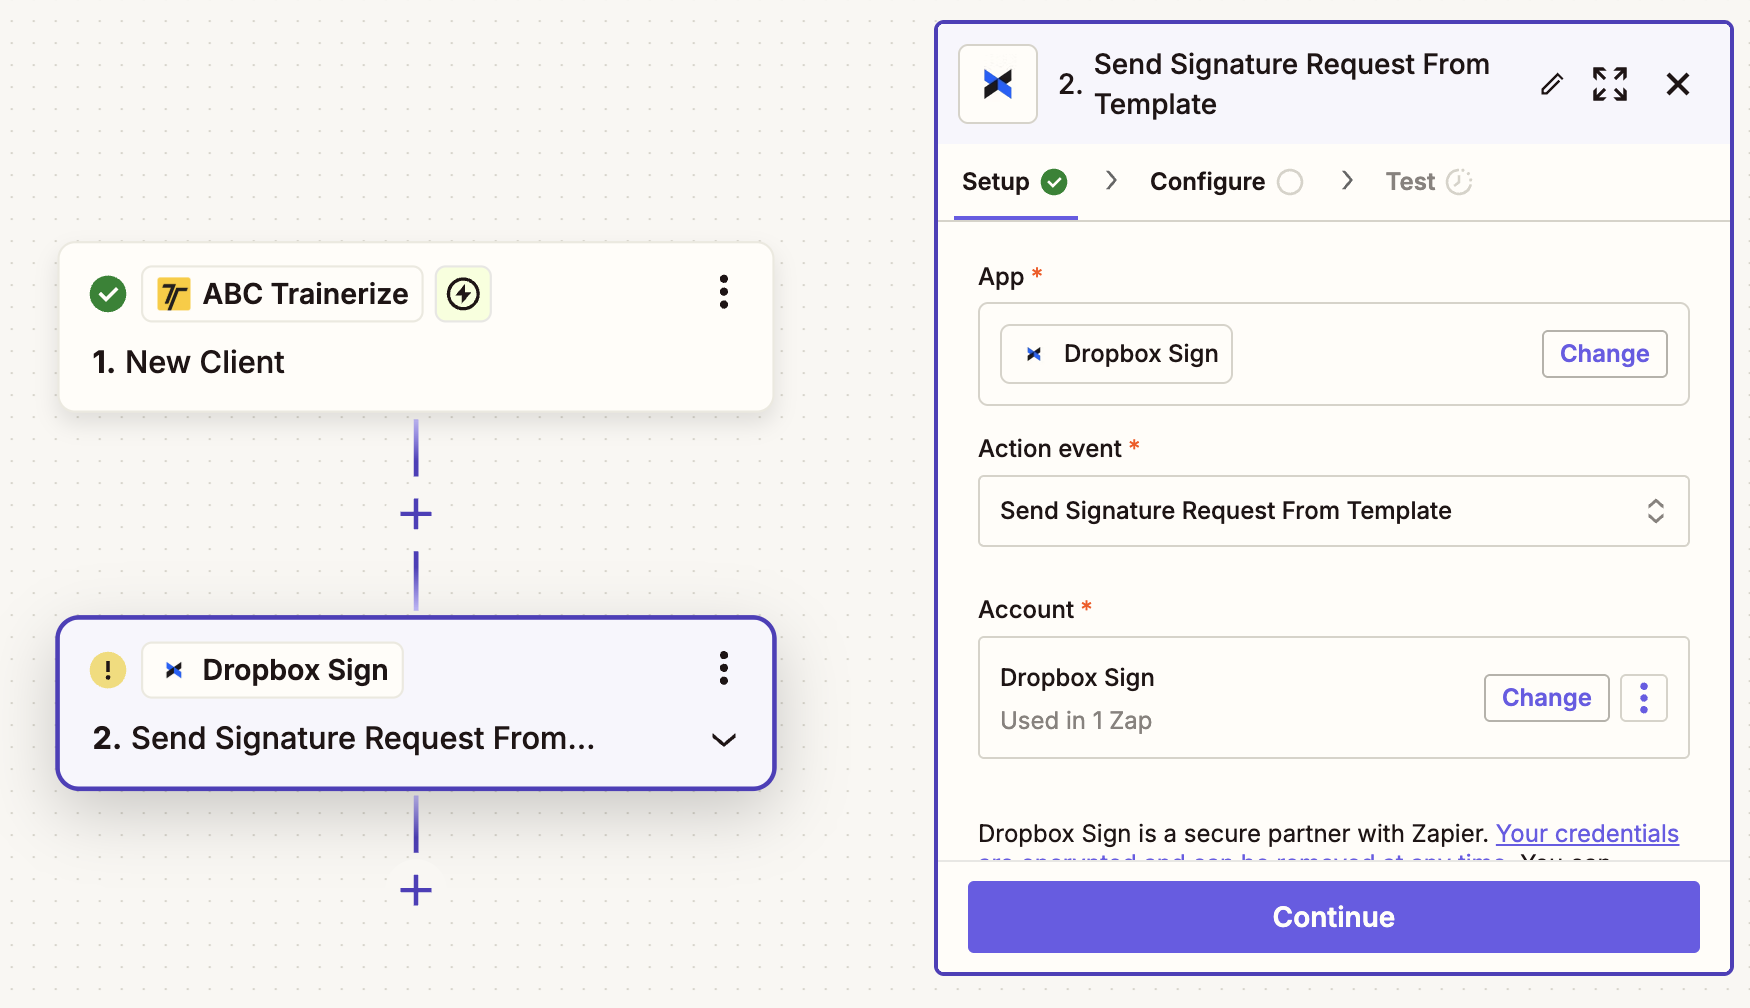Open the account options three-dot menu
This screenshot has height=1008, width=1750.
1644,698
